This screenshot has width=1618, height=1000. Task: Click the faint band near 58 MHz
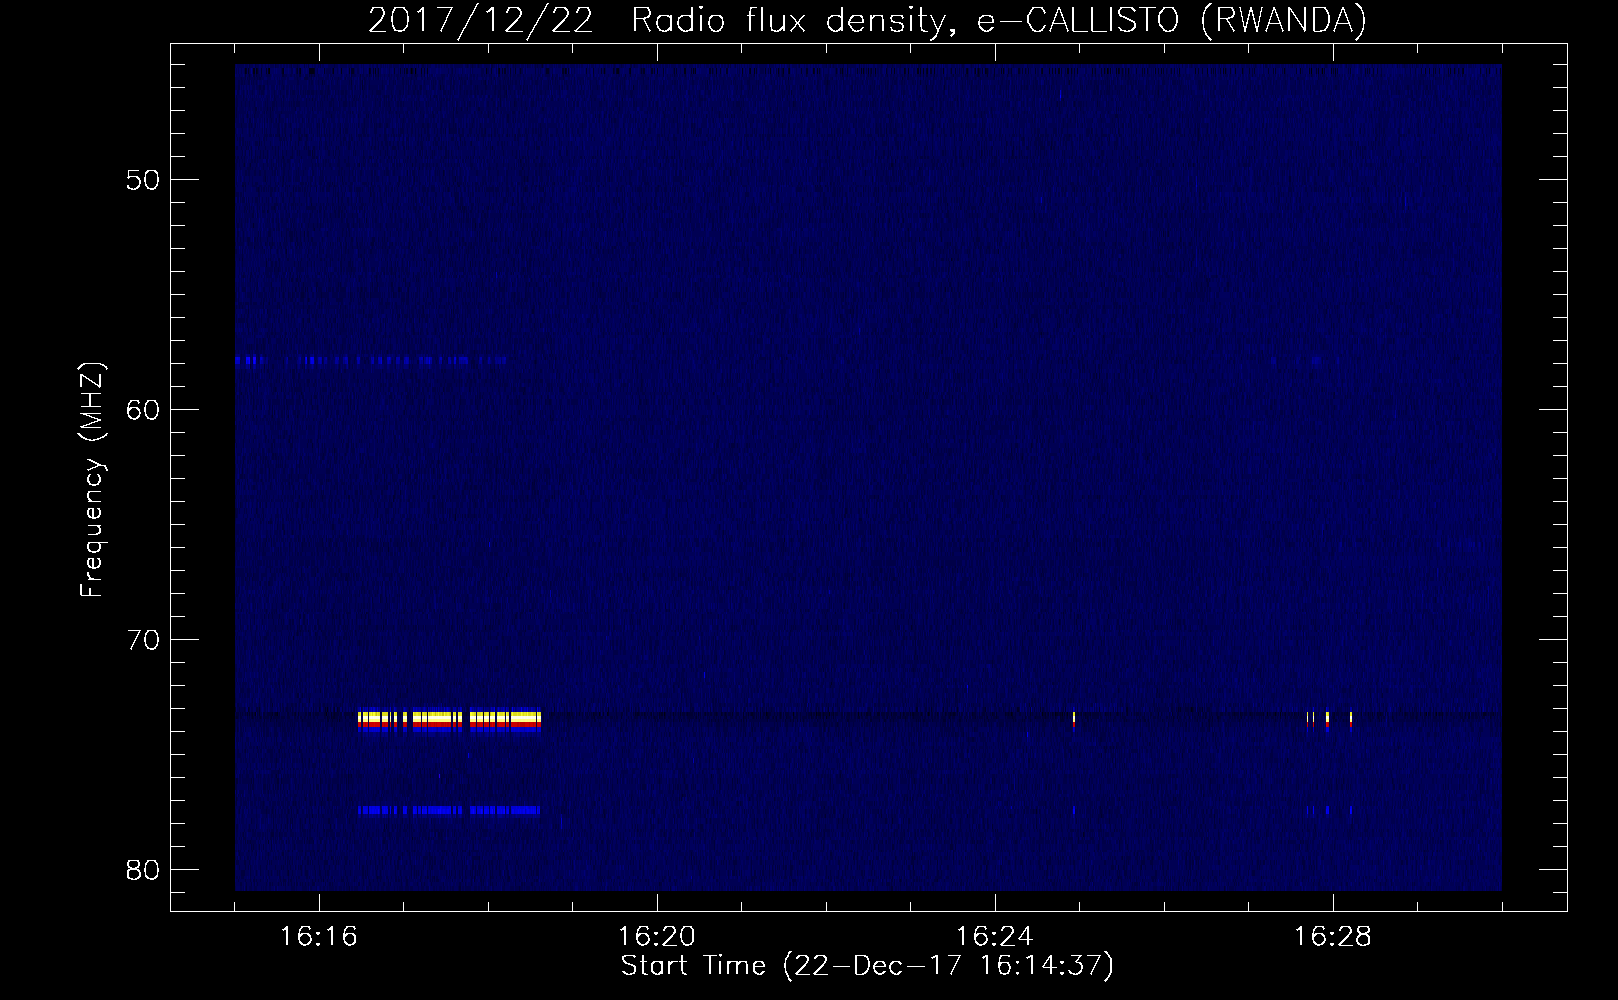click(371, 360)
